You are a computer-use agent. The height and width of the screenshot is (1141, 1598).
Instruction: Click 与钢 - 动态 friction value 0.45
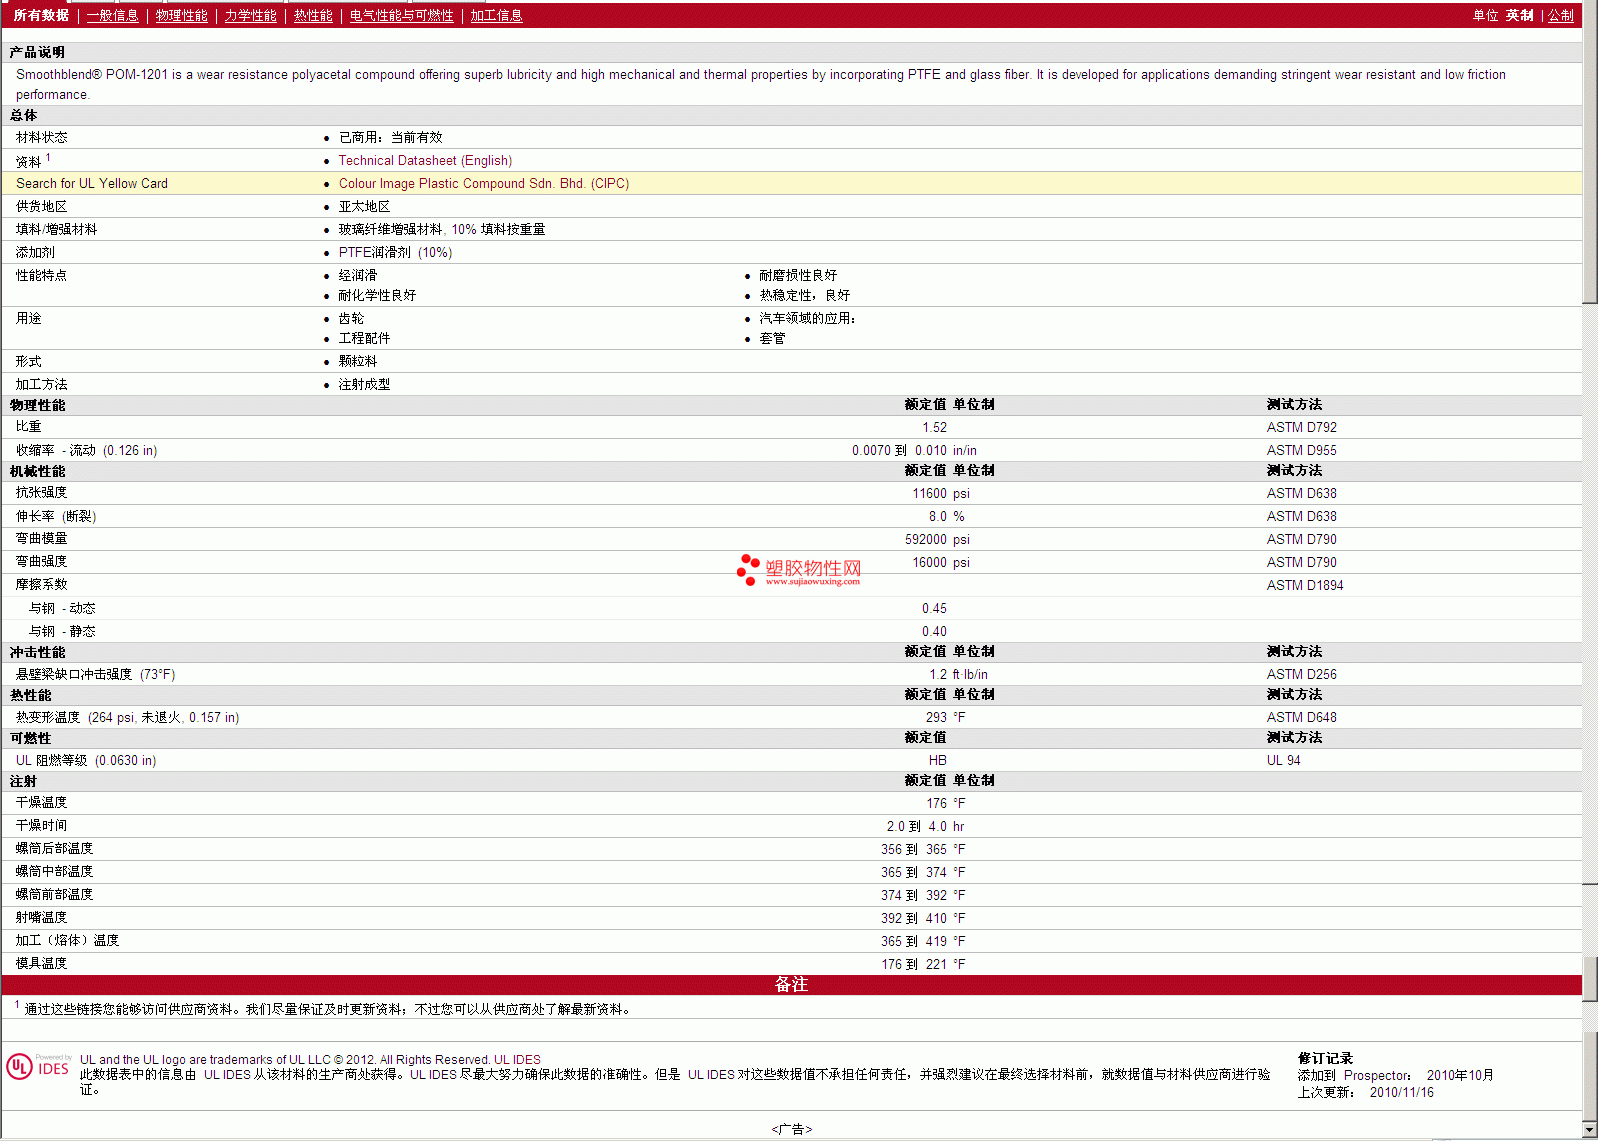point(934,609)
